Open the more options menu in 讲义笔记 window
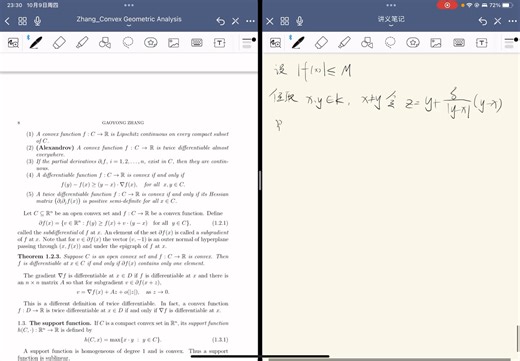This screenshot has height=361, width=520. click(513, 21)
